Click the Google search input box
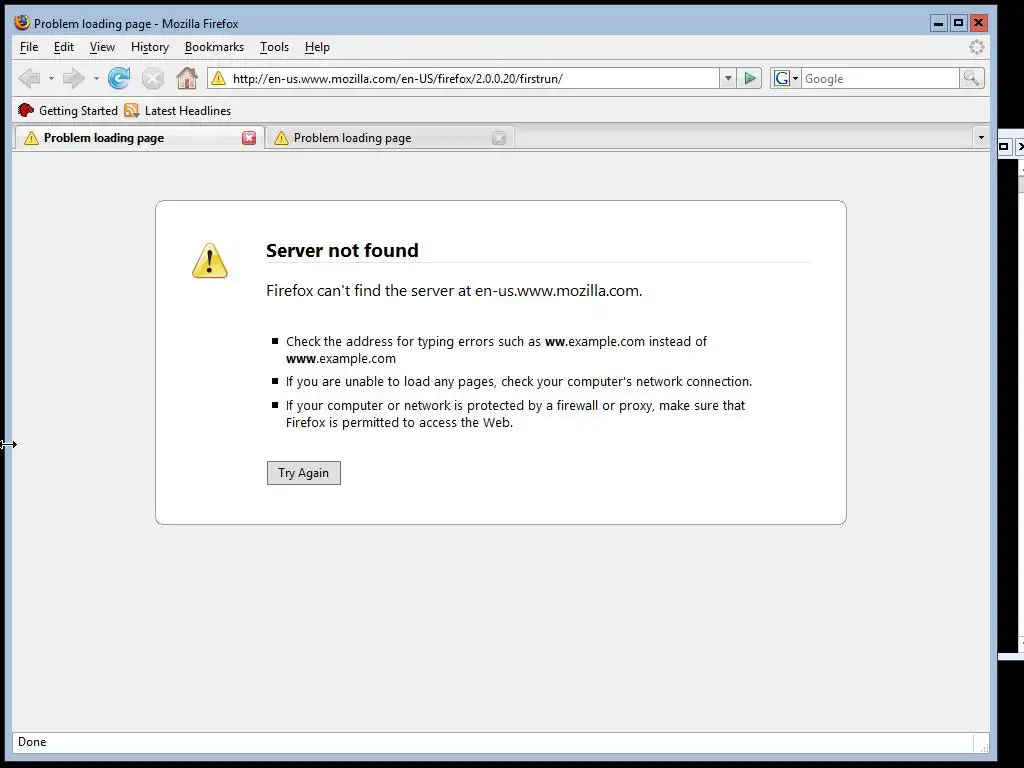 [880, 78]
